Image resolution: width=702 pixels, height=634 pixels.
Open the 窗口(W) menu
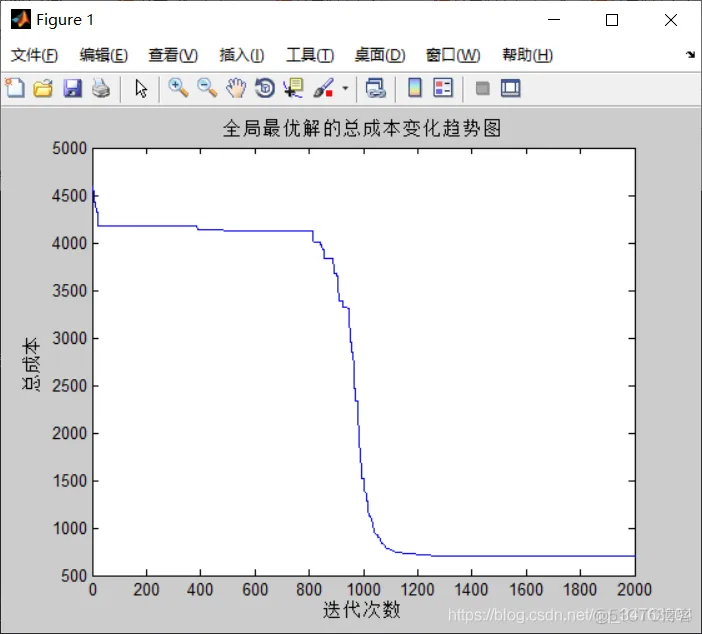click(453, 55)
